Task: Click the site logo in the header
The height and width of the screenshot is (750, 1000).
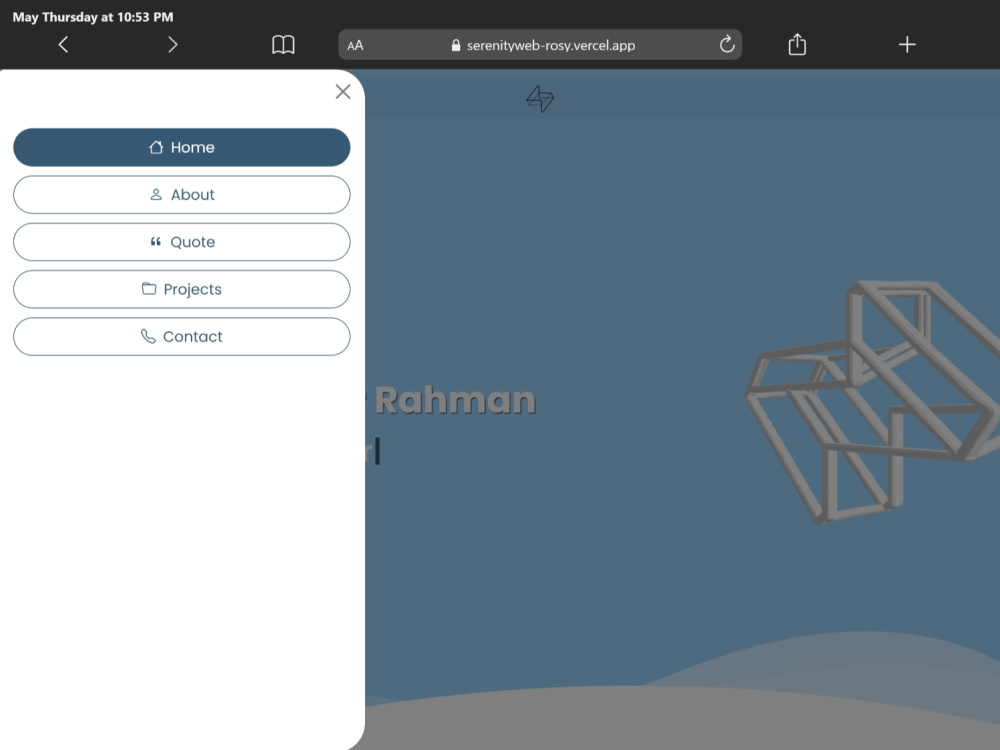Action: [x=540, y=99]
